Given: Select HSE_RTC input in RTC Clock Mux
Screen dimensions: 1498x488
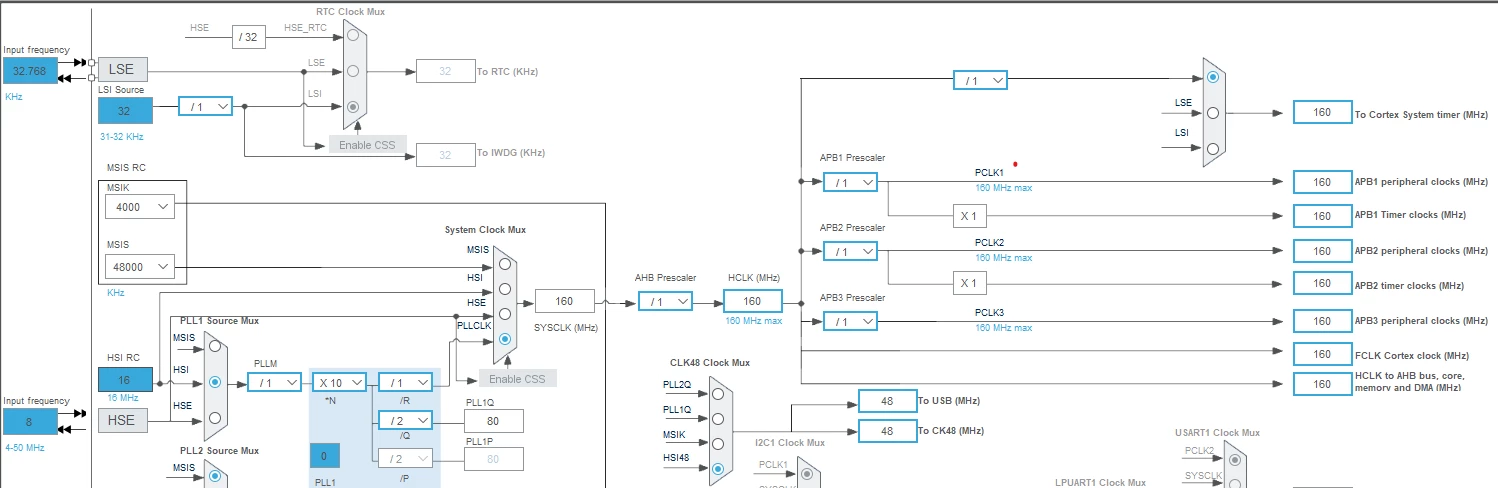Looking at the screenshot, I should [x=352, y=37].
